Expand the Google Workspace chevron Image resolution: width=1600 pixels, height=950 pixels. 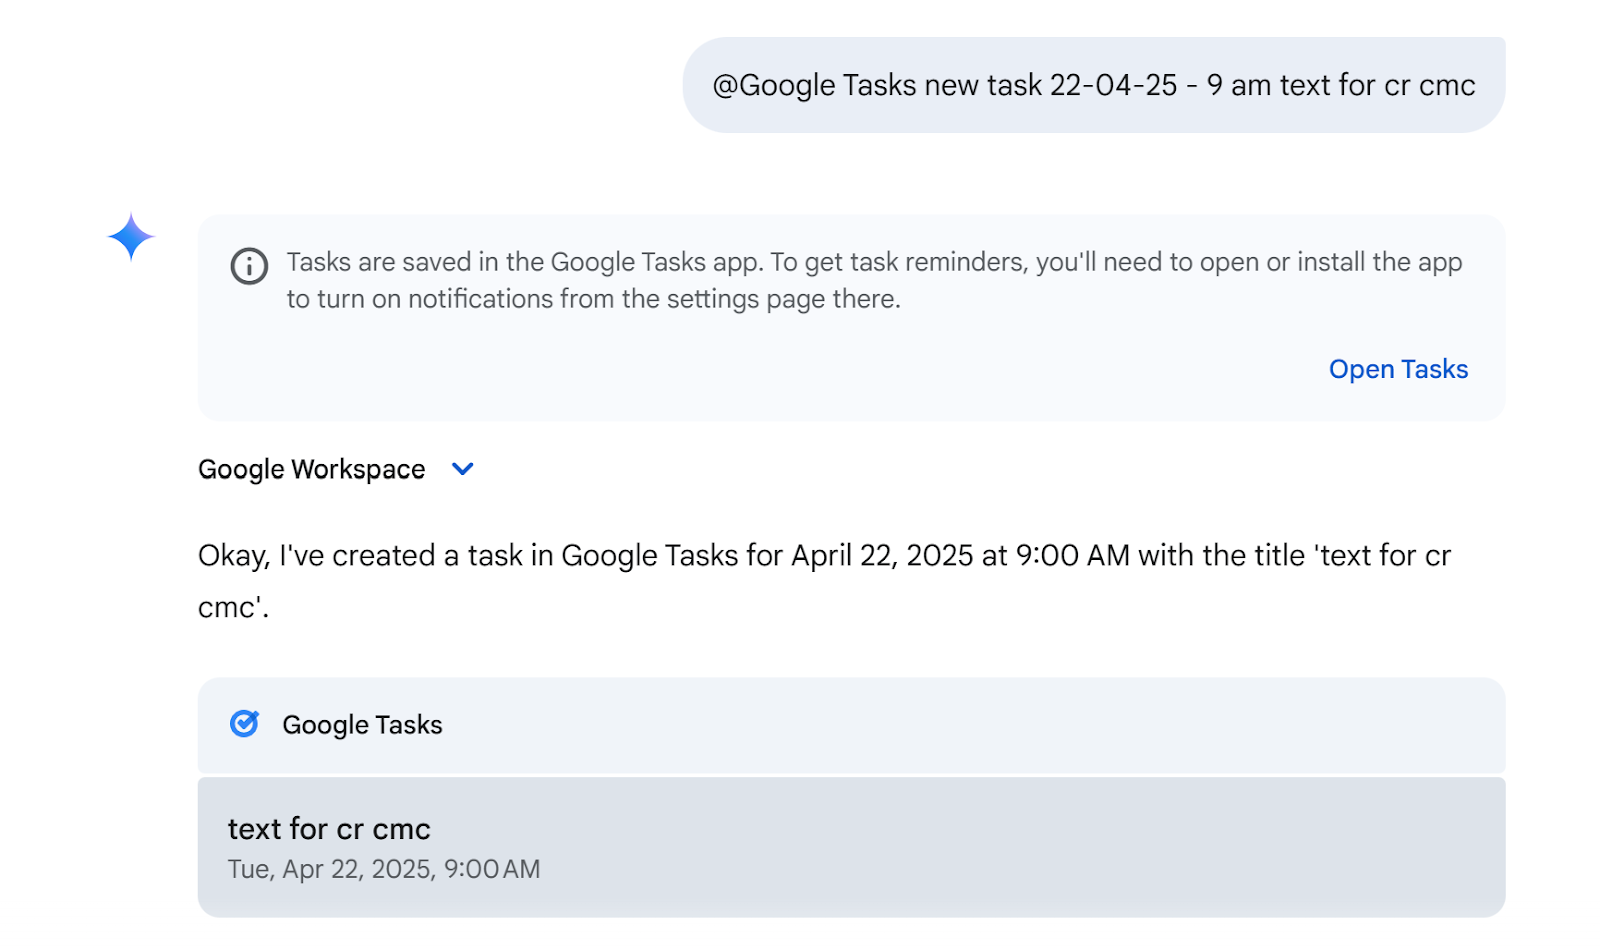coord(462,469)
